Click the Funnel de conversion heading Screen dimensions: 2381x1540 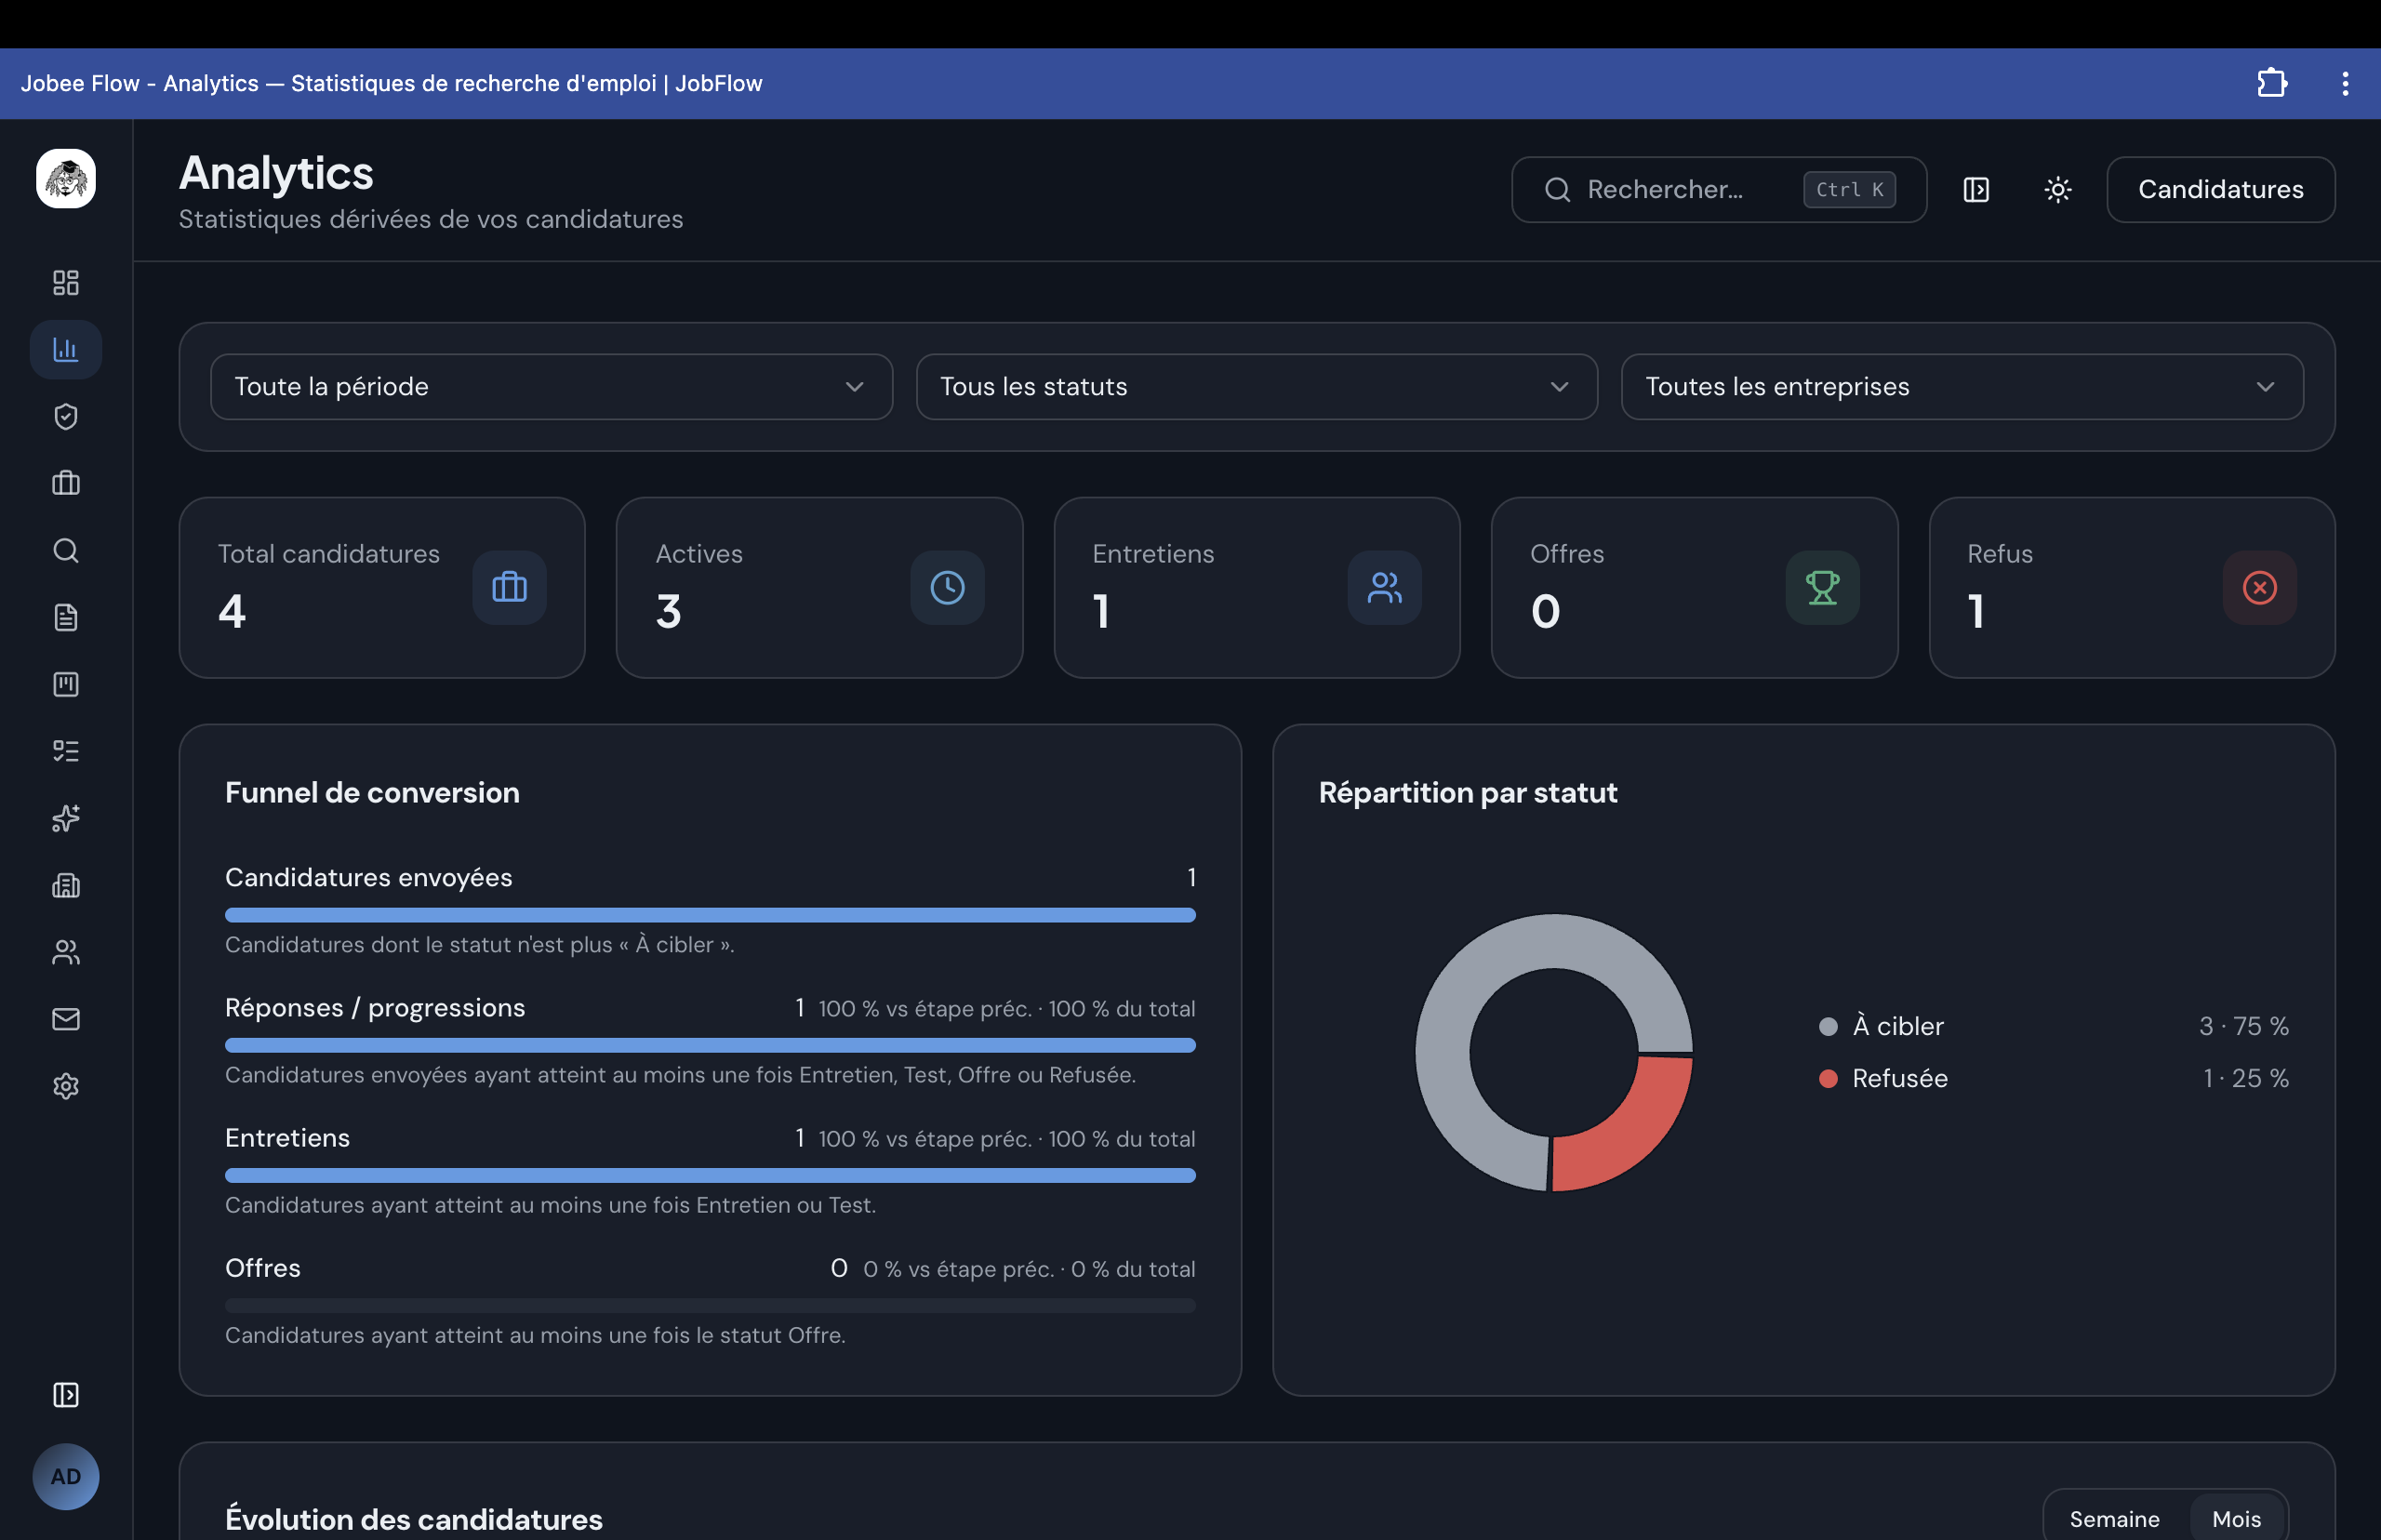372,793
